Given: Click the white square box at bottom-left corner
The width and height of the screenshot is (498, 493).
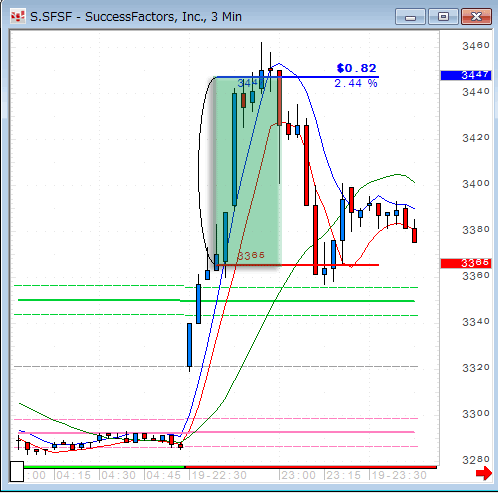Looking at the screenshot, I should [x=17, y=471].
